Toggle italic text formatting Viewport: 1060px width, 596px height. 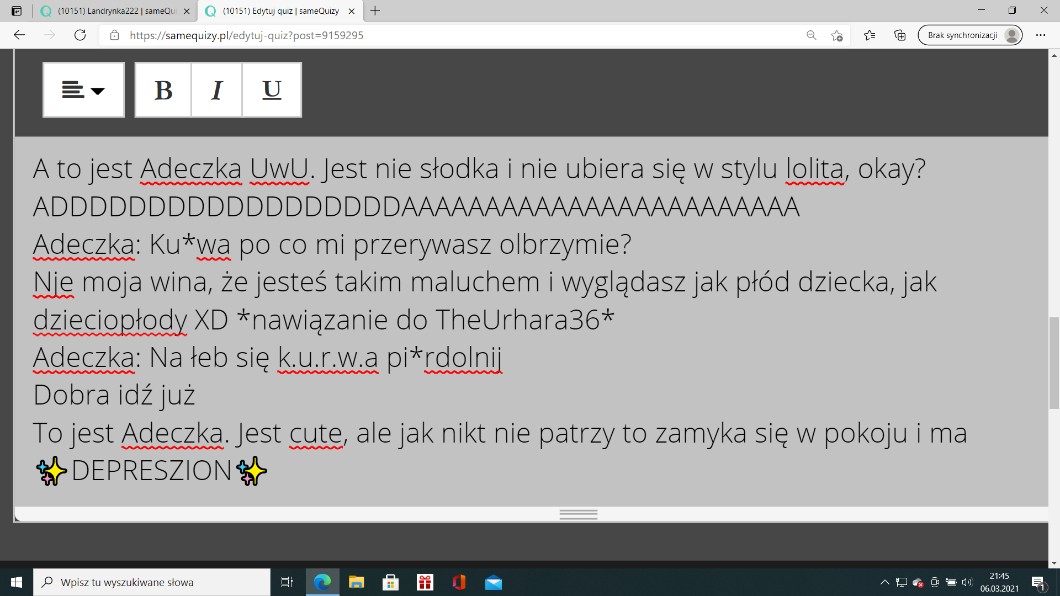[x=217, y=90]
